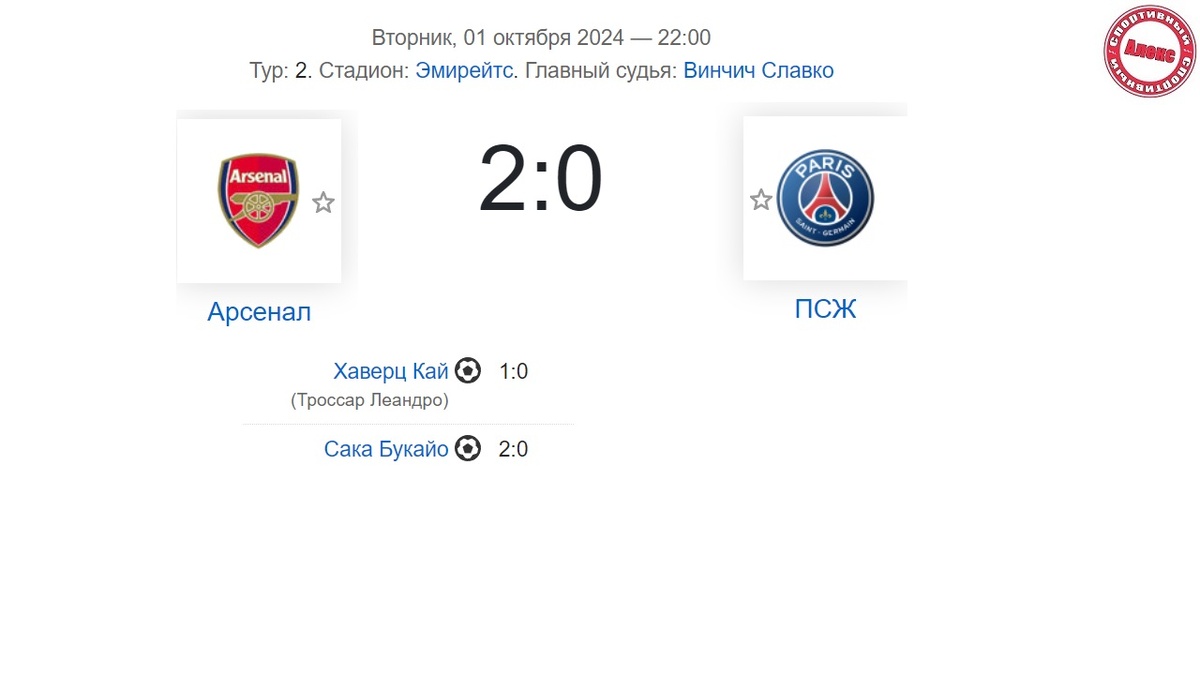Click the large 2:0 final score
1200x675 pixels.
(540, 180)
